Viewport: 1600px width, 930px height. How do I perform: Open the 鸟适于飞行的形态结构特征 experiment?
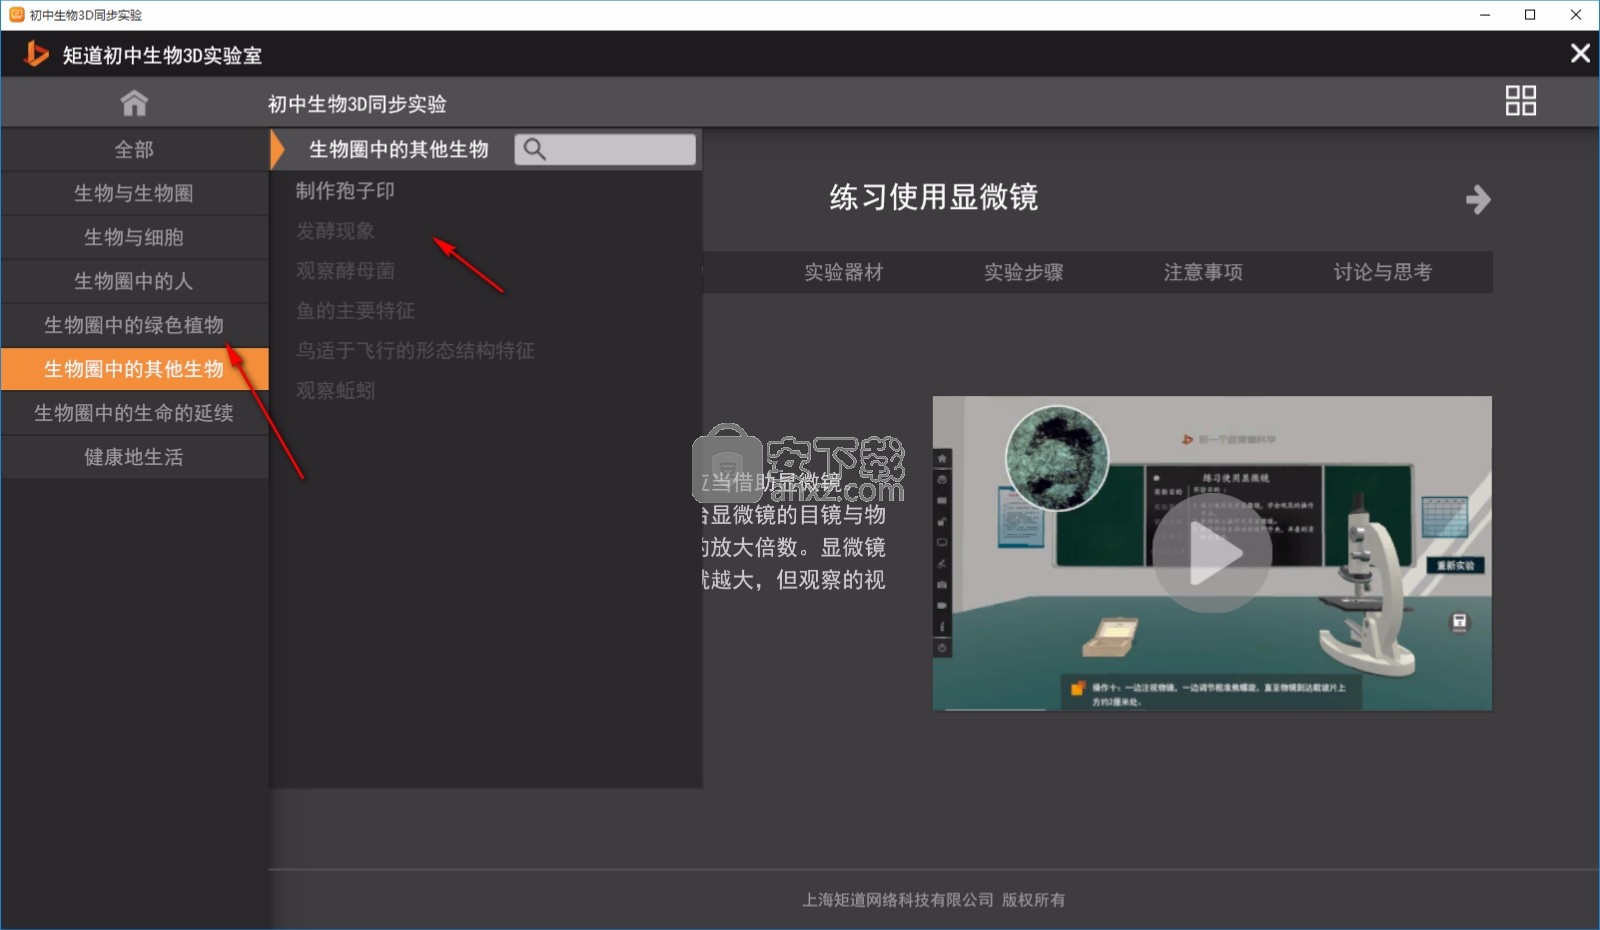[x=415, y=350]
